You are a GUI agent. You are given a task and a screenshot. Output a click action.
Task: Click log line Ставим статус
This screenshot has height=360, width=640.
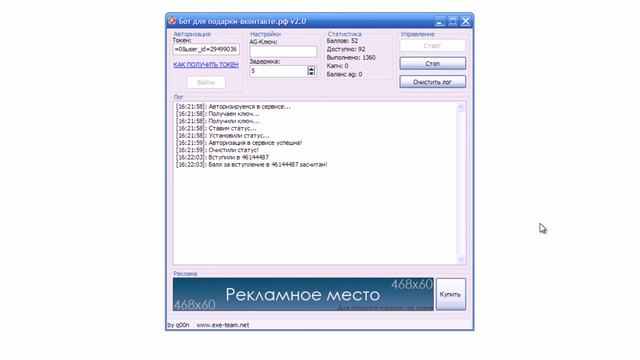pyautogui.click(x=216, y=128)
